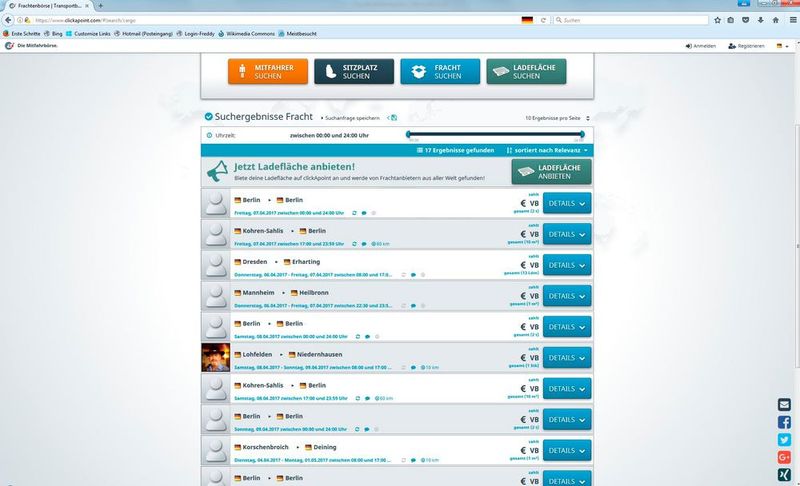This screenshot has height=486, width=800.
Task: Open the Lohfelden user's profile photo
Action: pos(216,357)
